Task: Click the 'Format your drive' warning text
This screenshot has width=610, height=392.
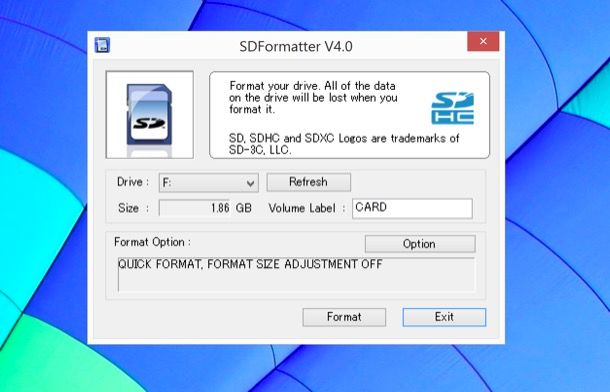Action: [313, 97]
